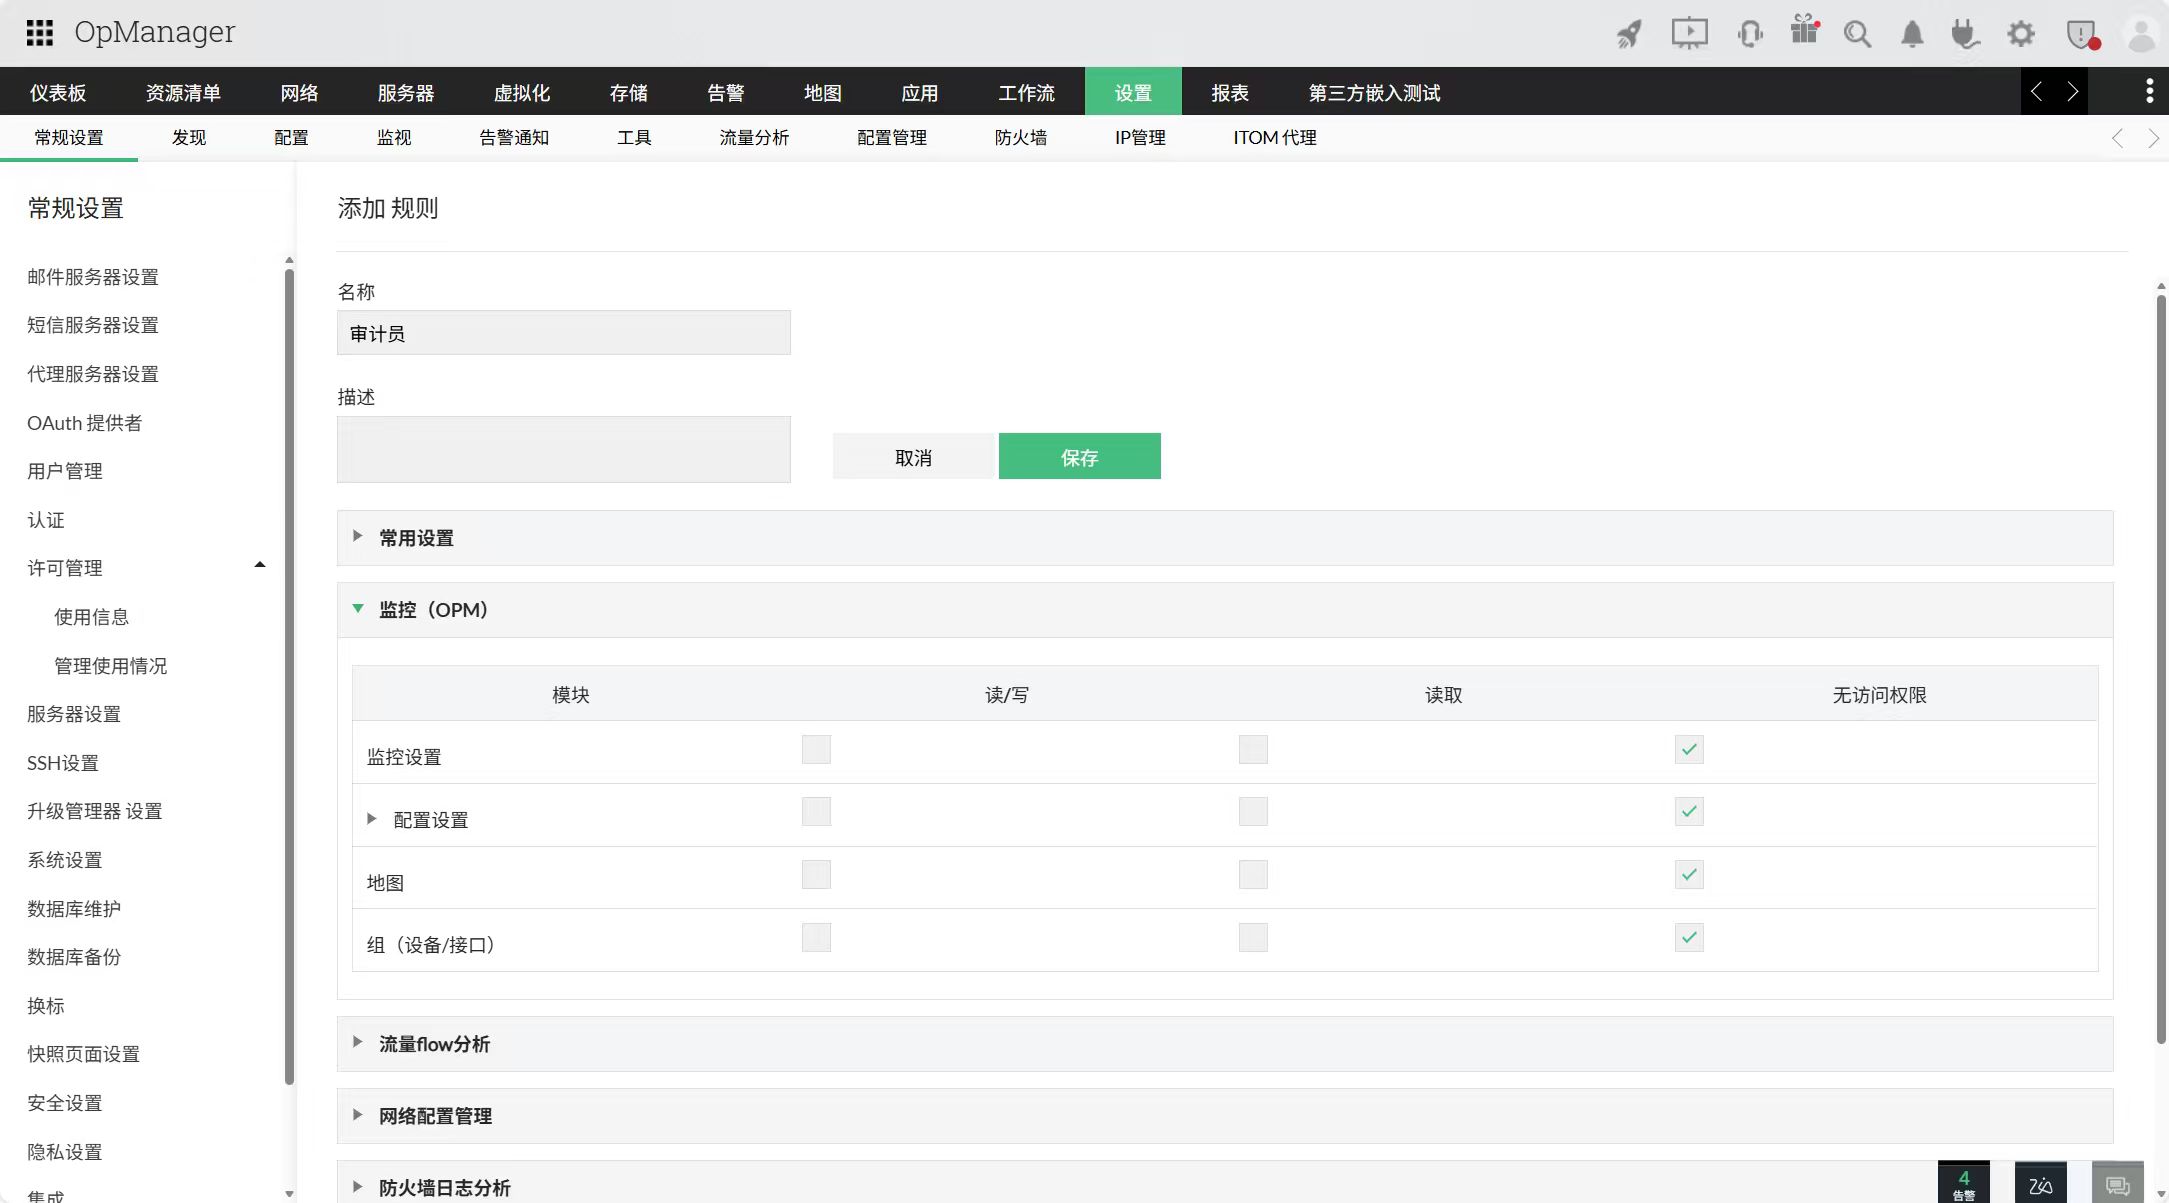Click the magnifier search icon
2169x1203 pixels.
coord(1858,34)
